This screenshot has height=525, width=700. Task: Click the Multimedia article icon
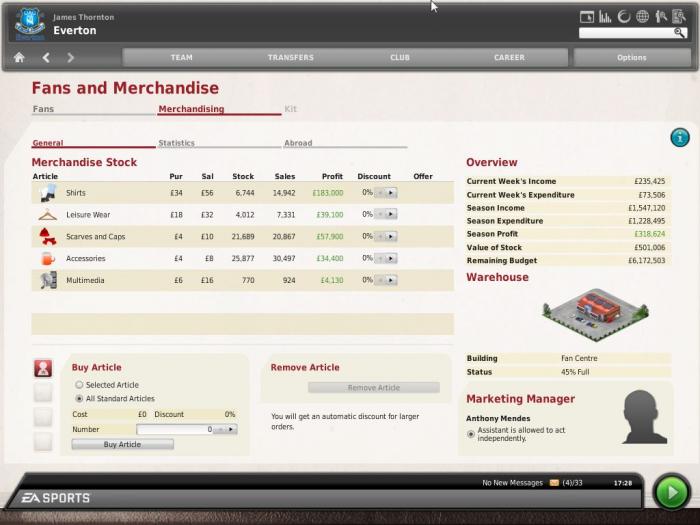coord(48,280)
